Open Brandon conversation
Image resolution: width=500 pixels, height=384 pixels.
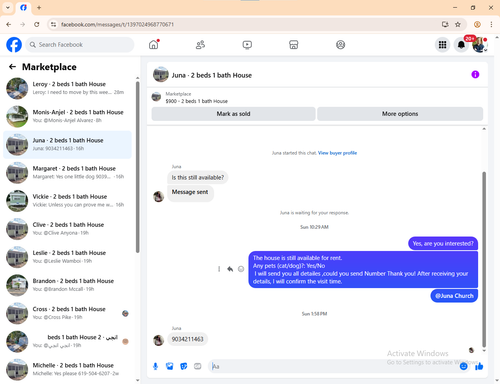[67, 285]
